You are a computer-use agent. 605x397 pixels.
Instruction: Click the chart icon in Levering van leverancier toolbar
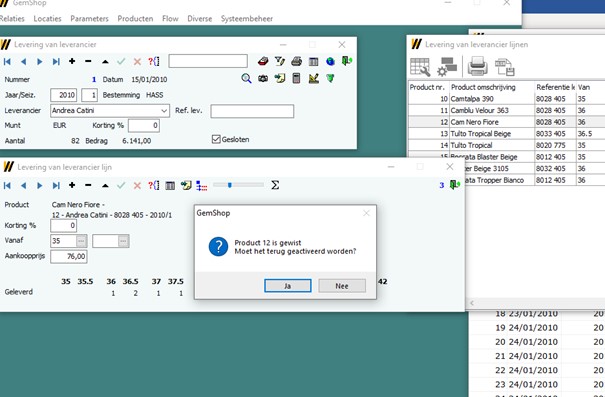click(314, 78)
